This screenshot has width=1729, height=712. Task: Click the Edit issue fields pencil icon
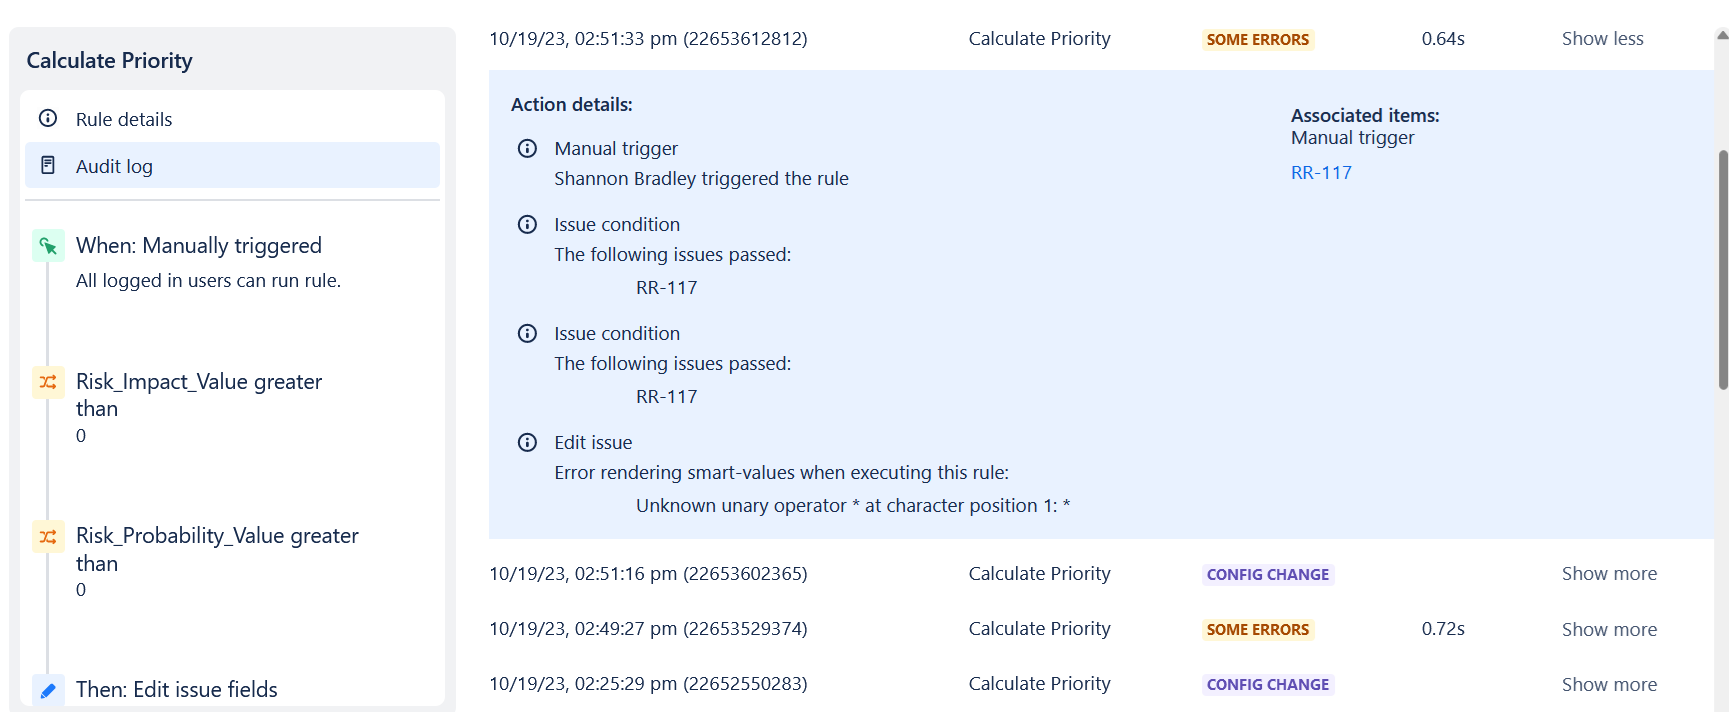pos(48,690)
